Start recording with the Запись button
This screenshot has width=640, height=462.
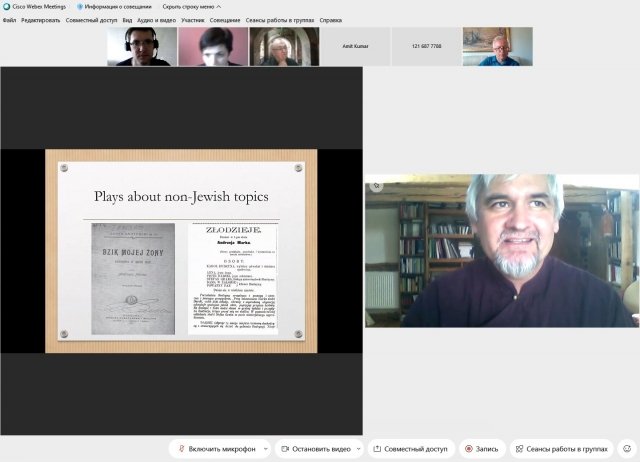coord(482,449)
